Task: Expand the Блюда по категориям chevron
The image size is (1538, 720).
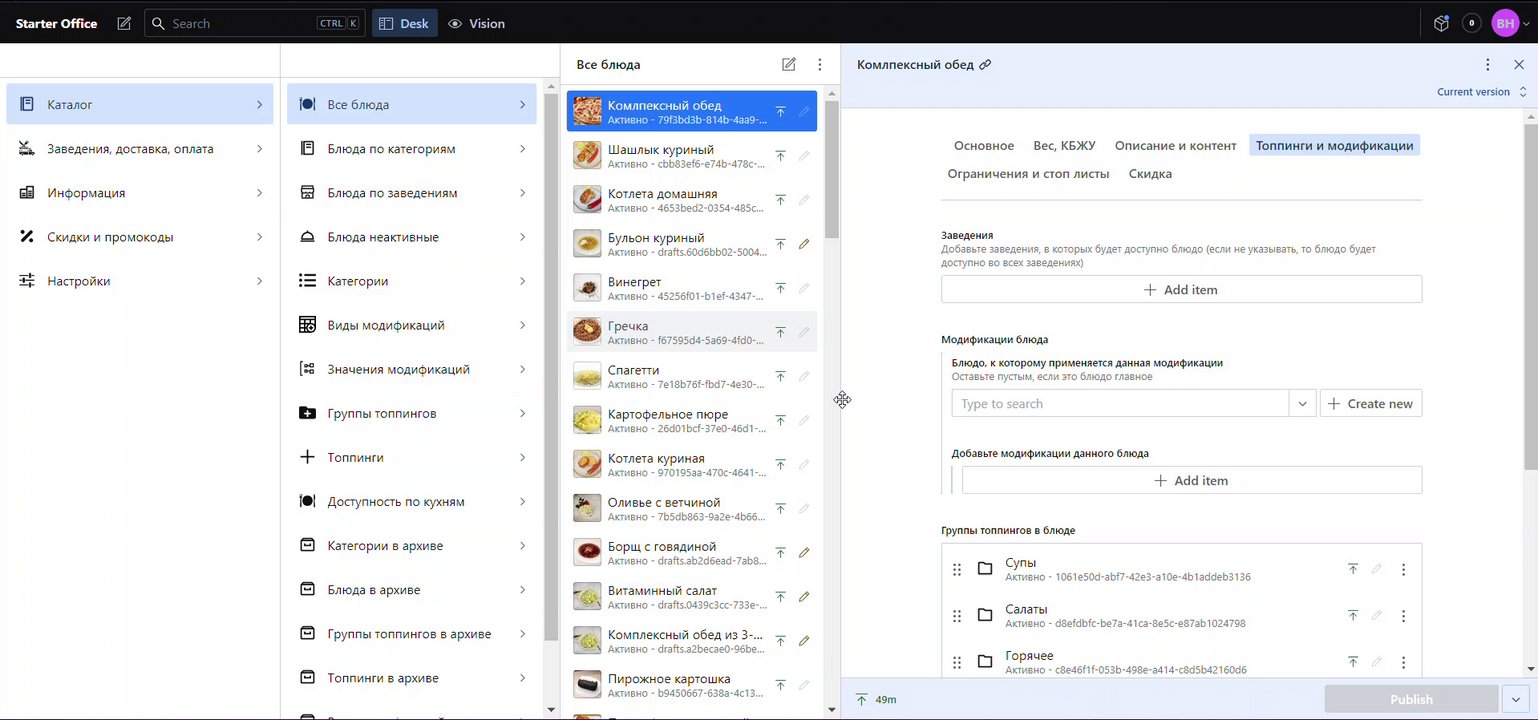Action: (x=522, y=149)
